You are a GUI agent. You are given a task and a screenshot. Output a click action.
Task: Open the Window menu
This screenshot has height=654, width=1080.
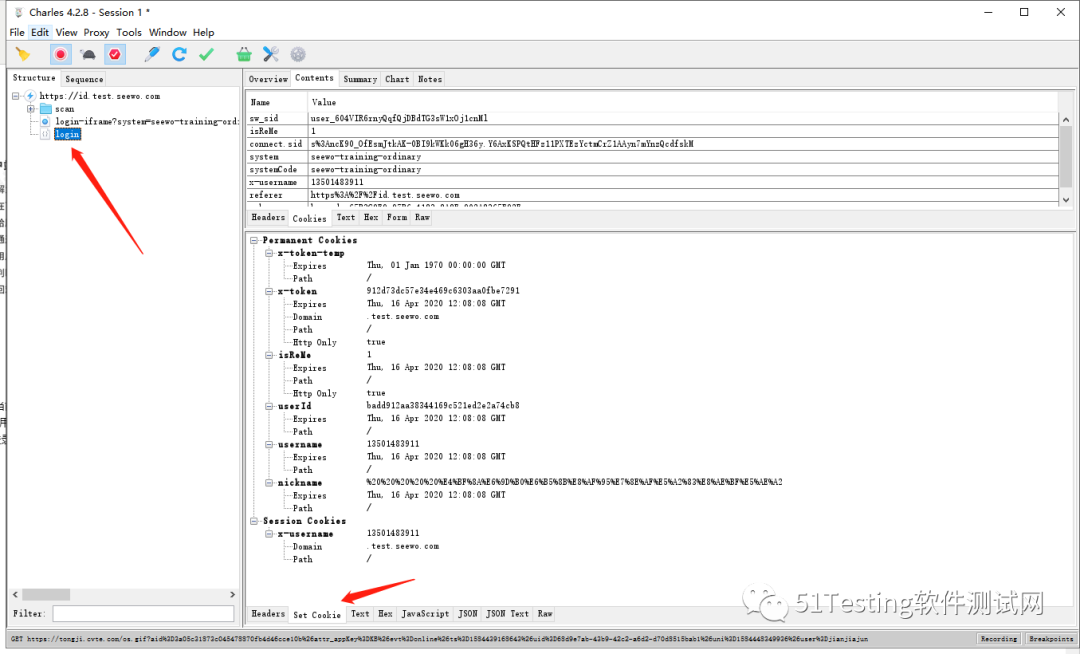167,32
